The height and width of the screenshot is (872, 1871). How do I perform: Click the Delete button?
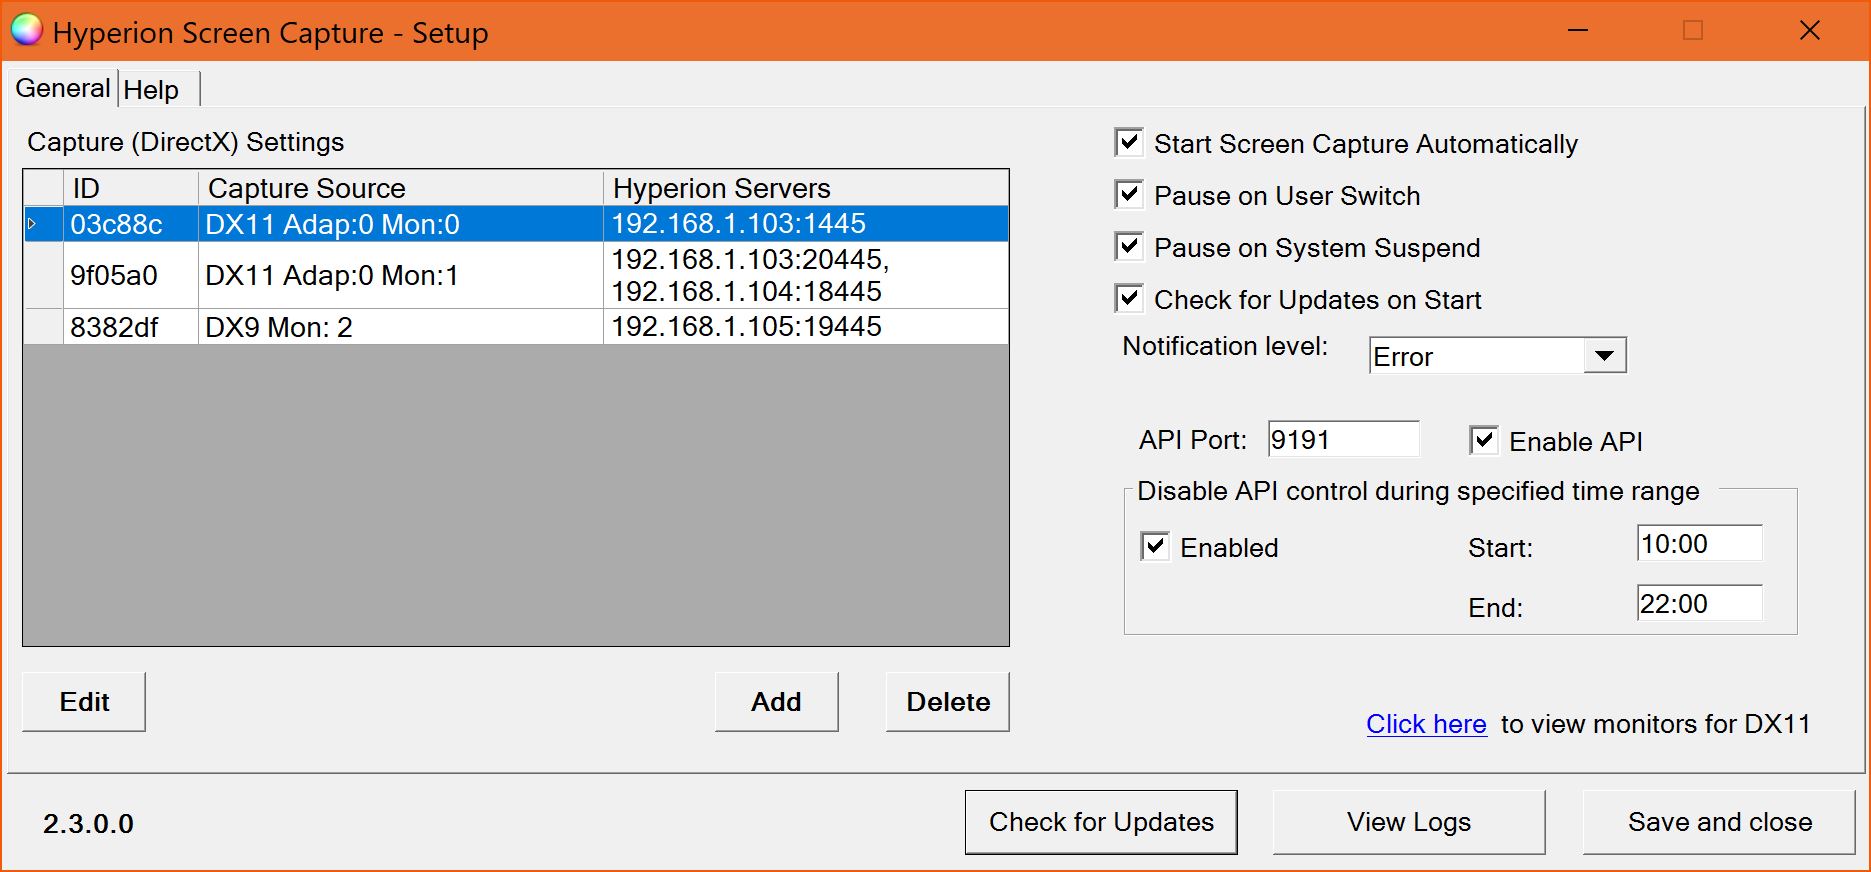948,702
